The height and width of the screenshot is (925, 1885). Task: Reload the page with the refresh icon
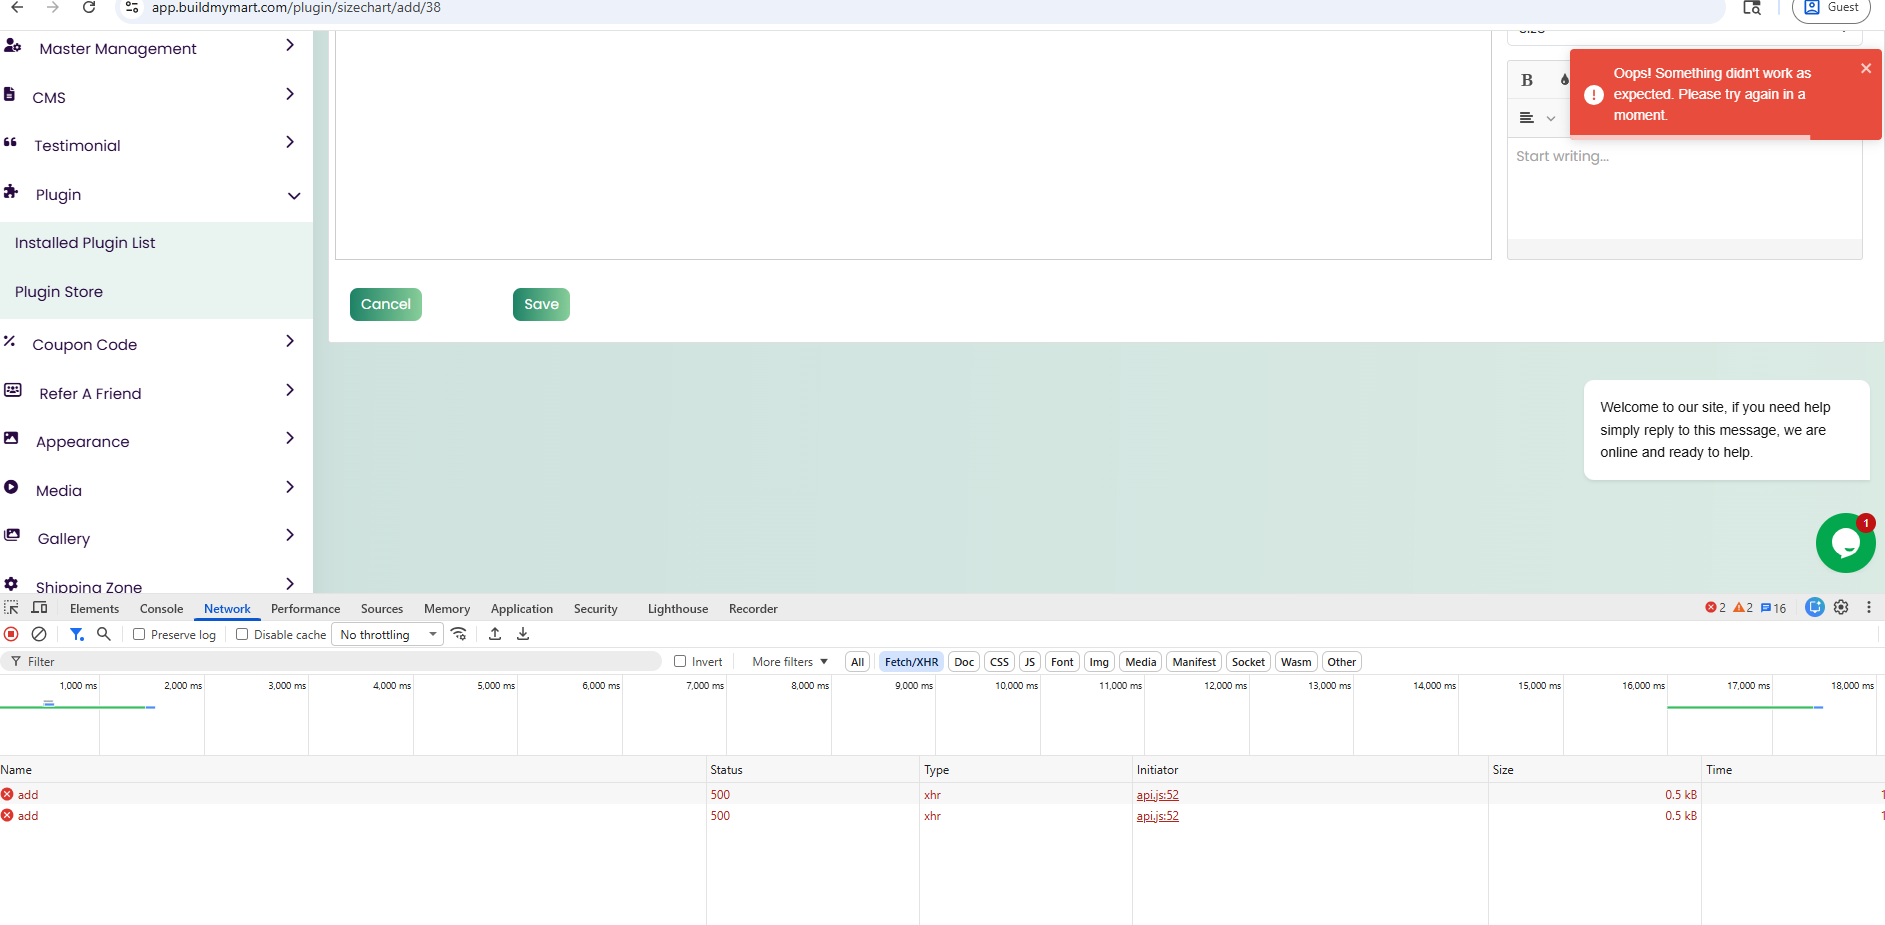[89, 7]
